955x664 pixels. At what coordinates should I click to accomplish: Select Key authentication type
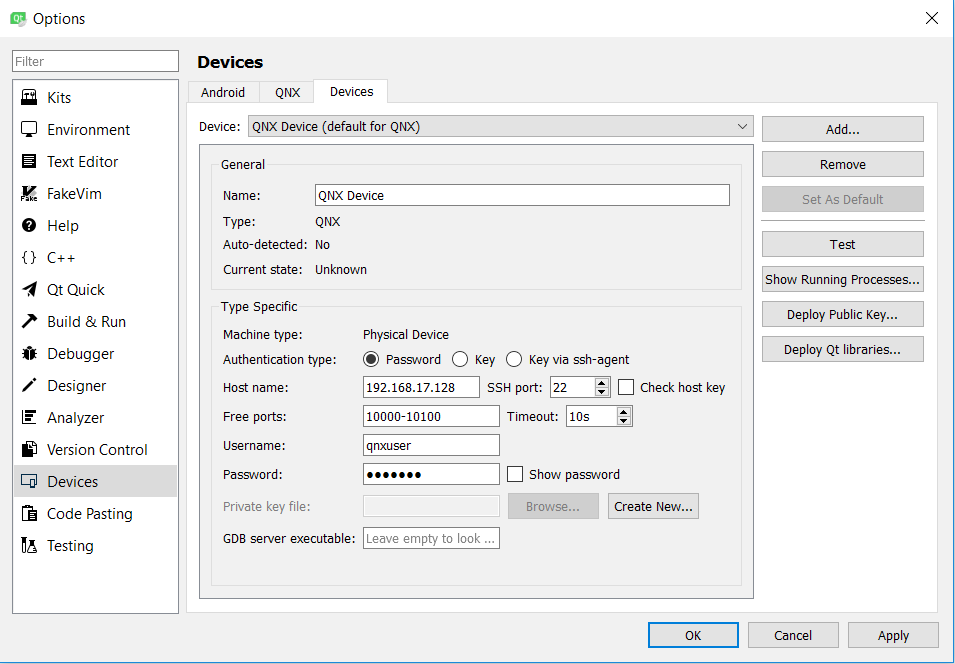460,359
